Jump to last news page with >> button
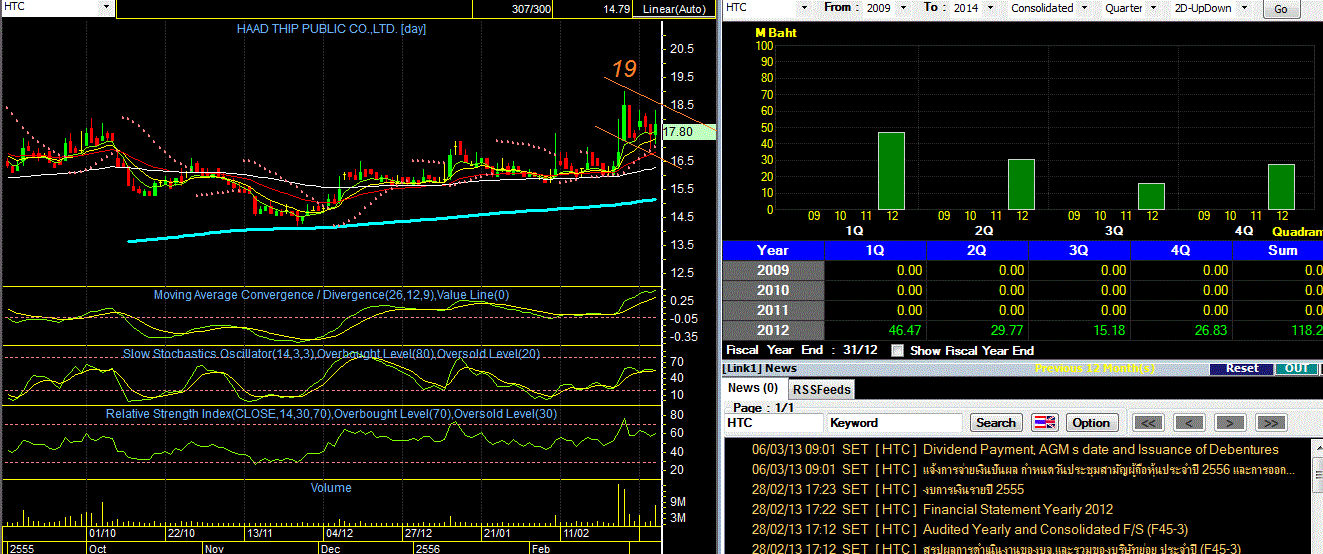 1270,422
